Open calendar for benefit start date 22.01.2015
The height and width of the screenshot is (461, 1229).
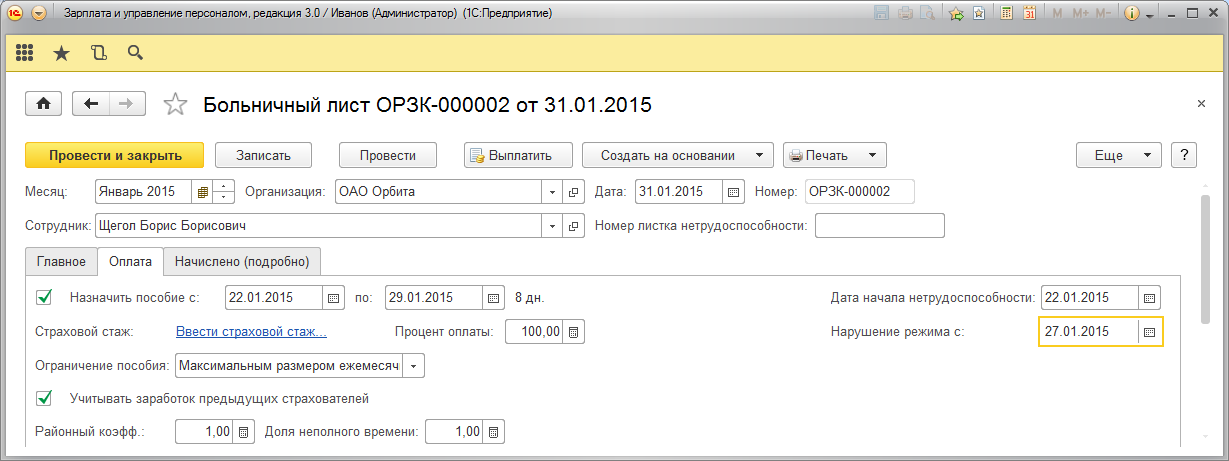coord(333,297)
